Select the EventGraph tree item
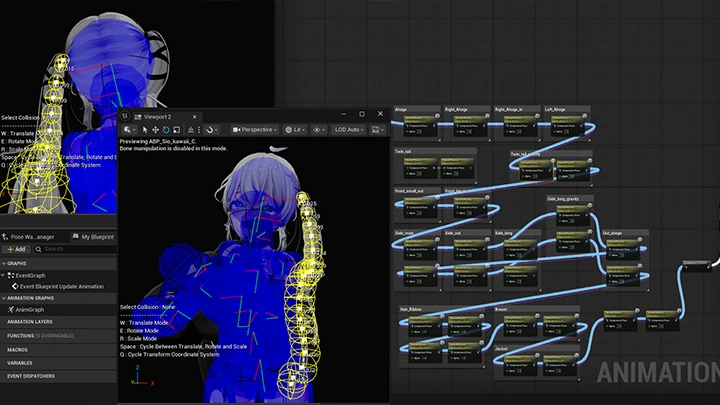This screenshot has width=720, height=405. [26, 276]
